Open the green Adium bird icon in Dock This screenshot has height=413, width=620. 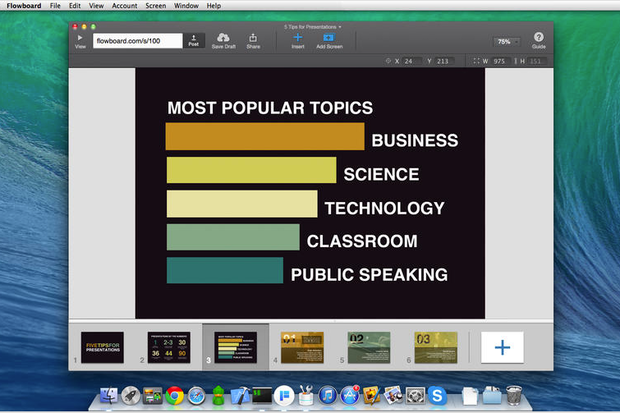pos(218,396)
